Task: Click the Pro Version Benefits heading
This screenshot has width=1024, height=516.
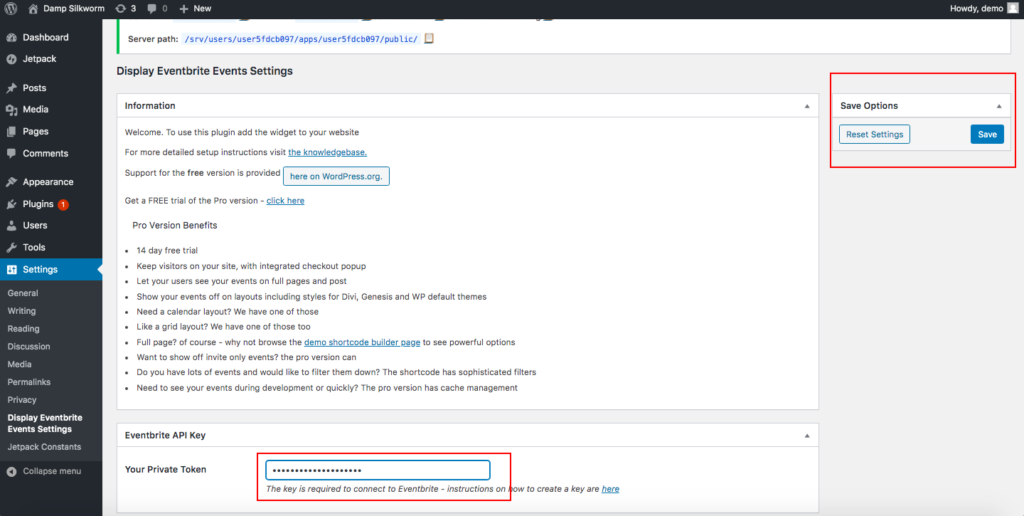Action: point(174,225)
